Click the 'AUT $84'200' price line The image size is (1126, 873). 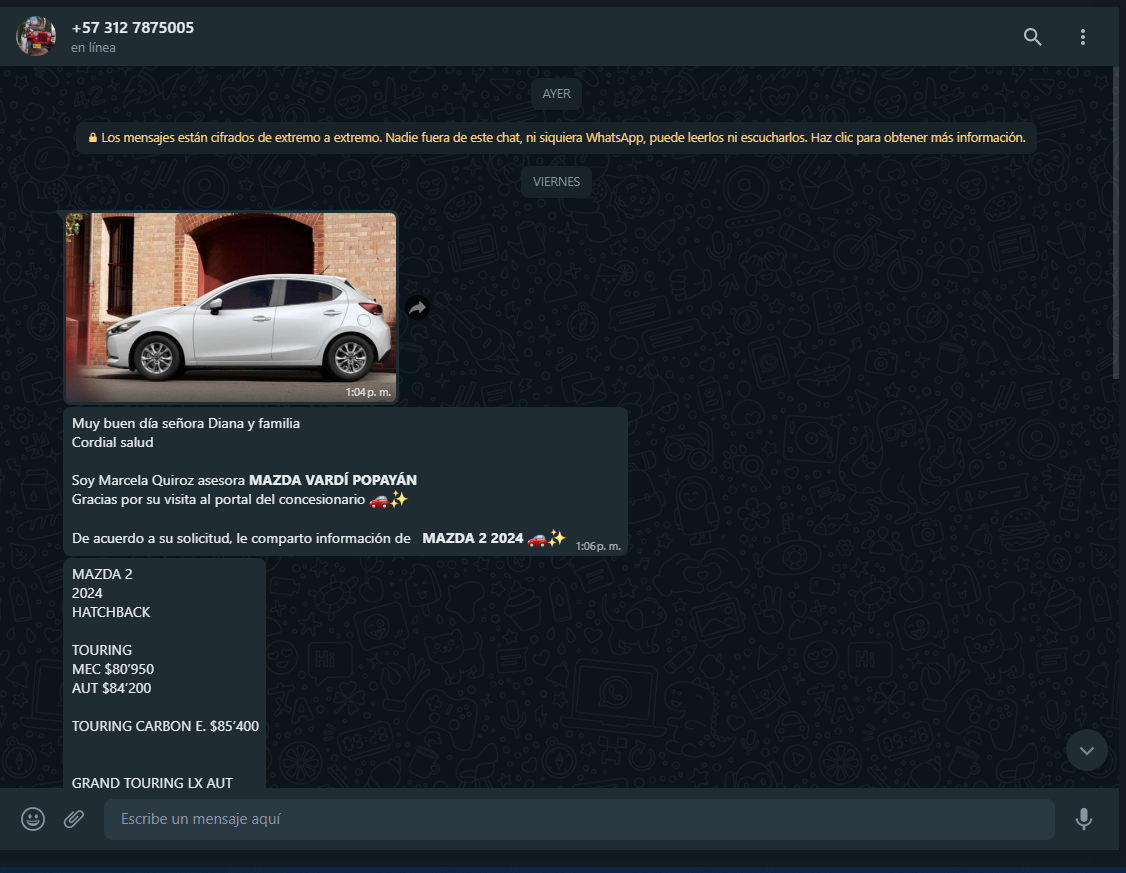click(111, 688)
